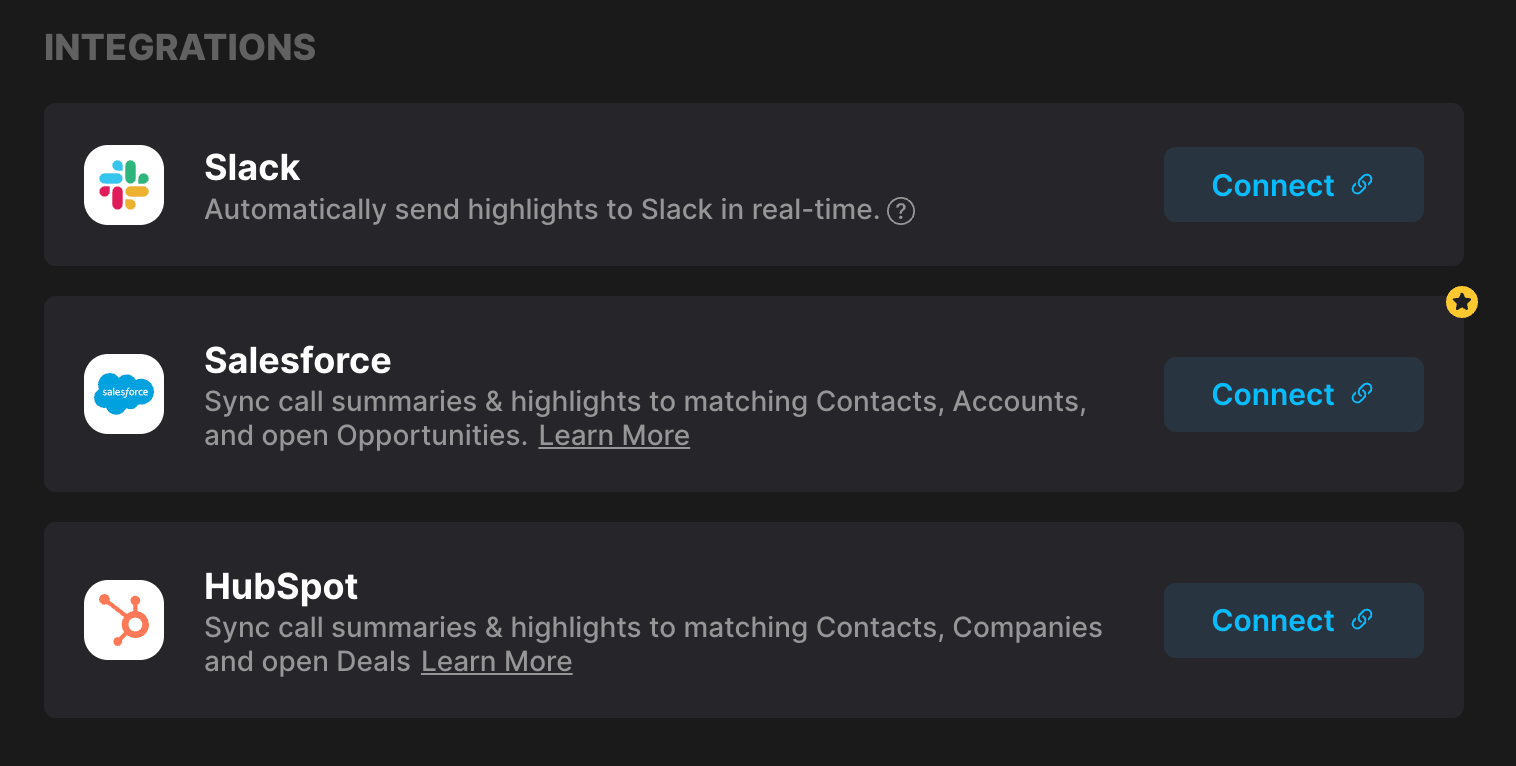
Task: Connect the Slack integration
Action: pyautogui.click(x=1293, y=185)
